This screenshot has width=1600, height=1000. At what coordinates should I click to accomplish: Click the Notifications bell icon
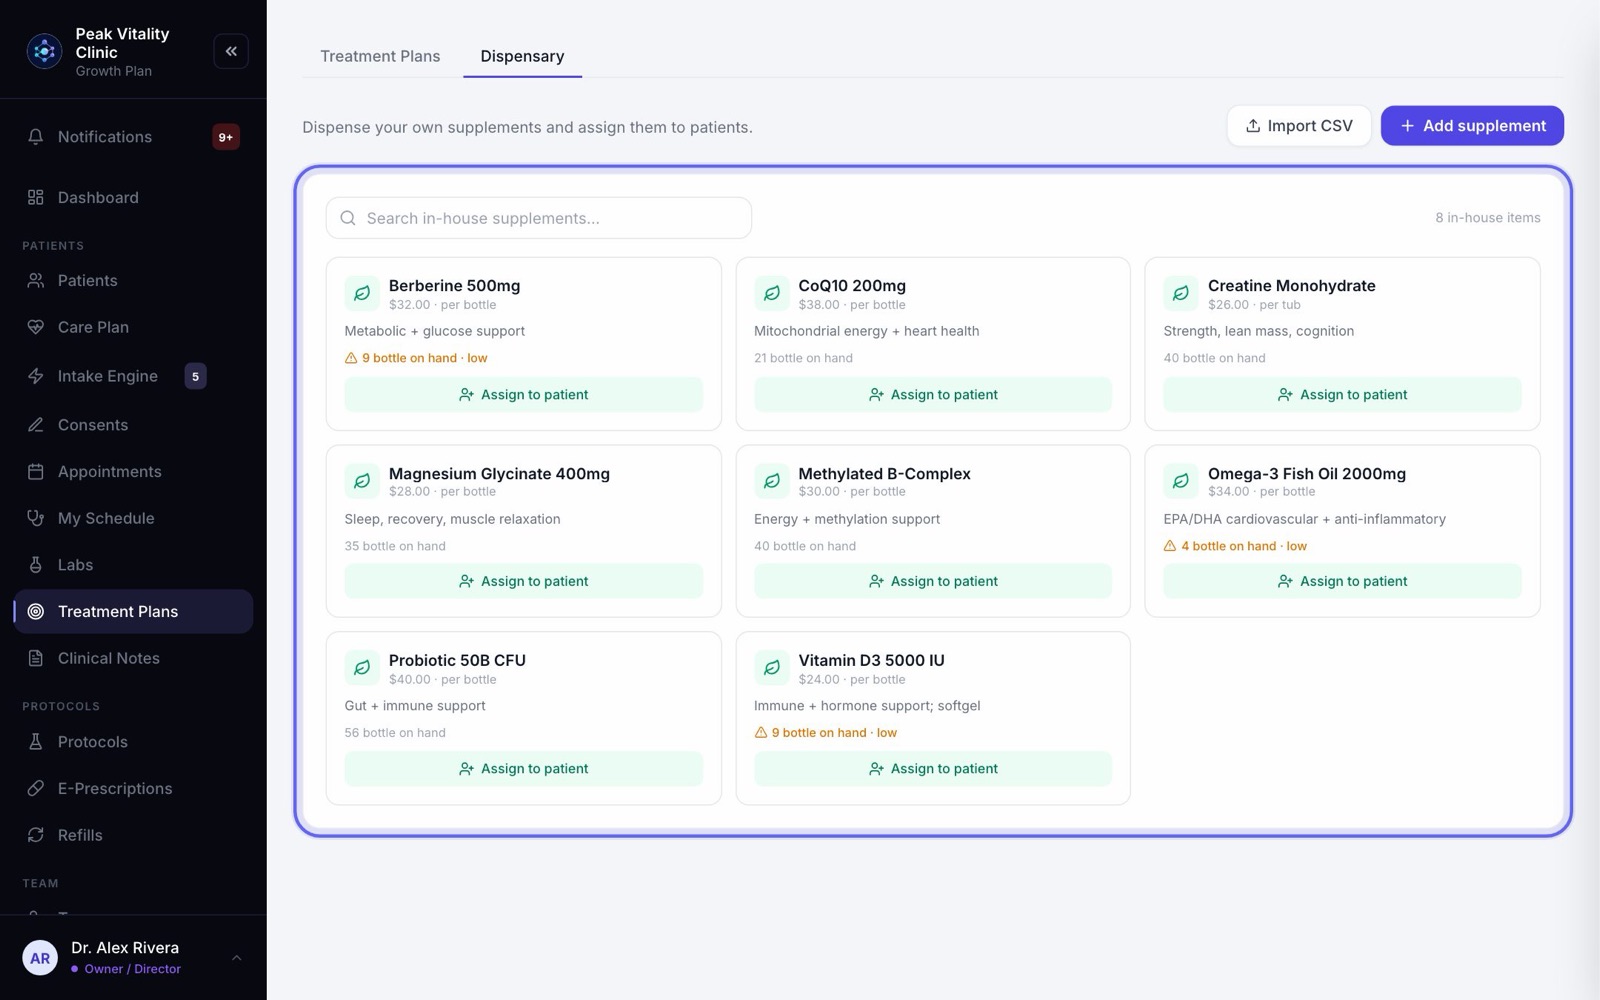click(36, 137)
